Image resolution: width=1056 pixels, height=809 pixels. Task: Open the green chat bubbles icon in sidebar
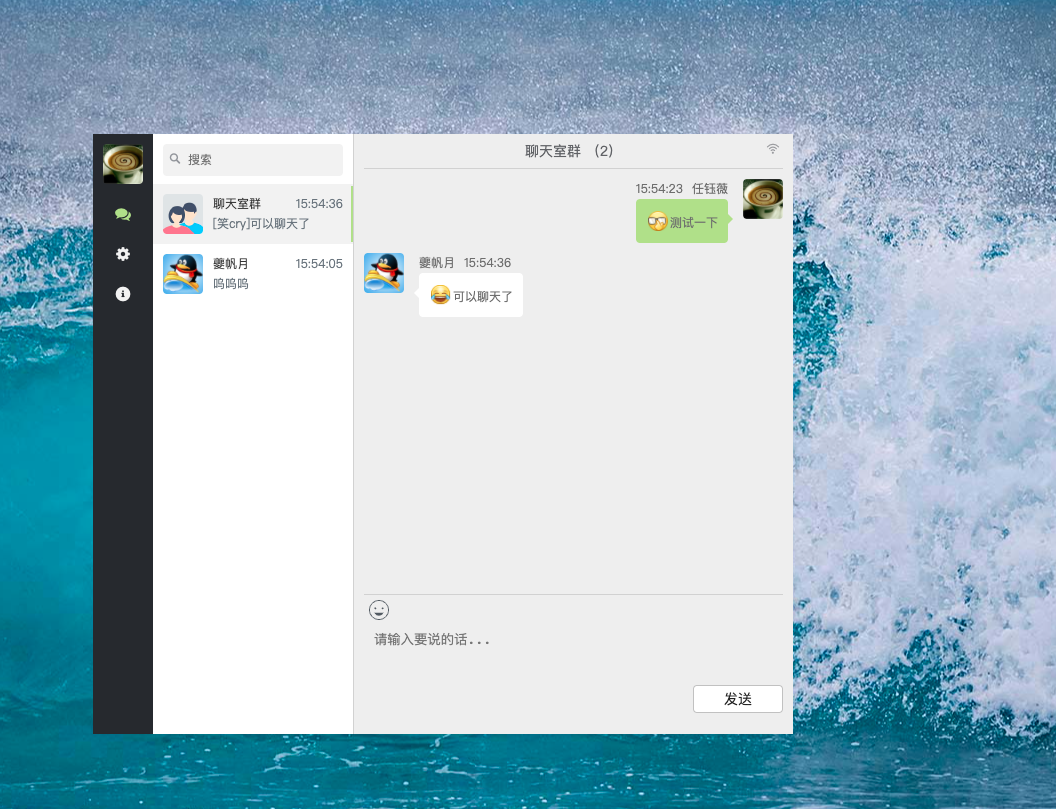point(122,214)
